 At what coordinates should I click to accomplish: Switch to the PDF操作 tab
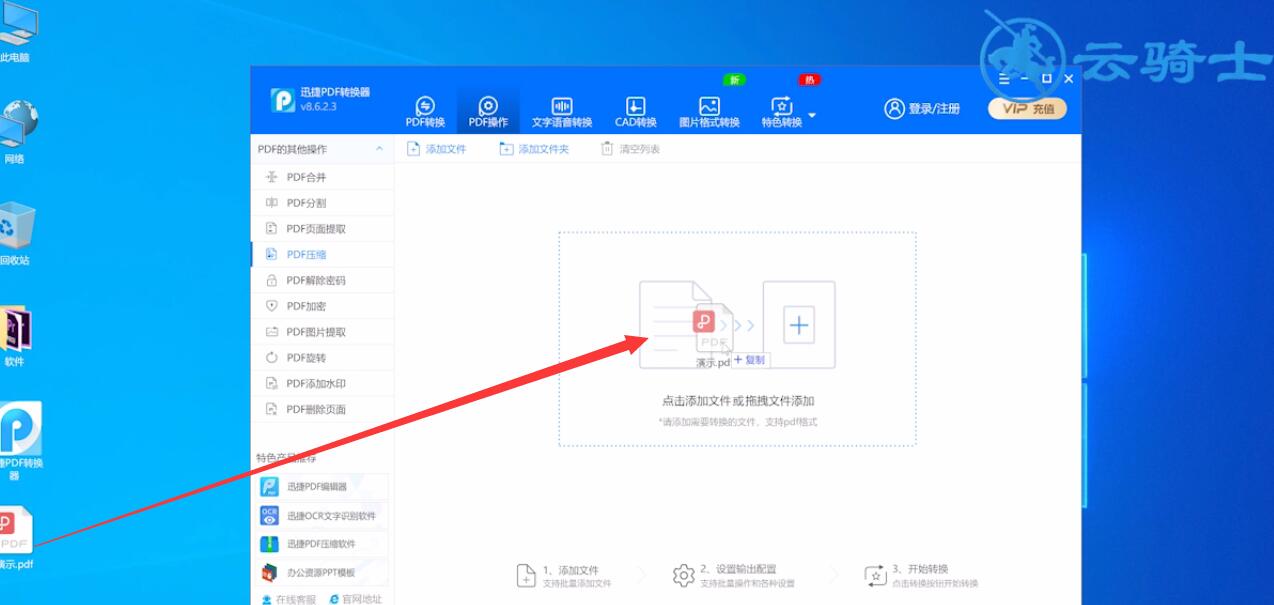(x=488, y=112)
